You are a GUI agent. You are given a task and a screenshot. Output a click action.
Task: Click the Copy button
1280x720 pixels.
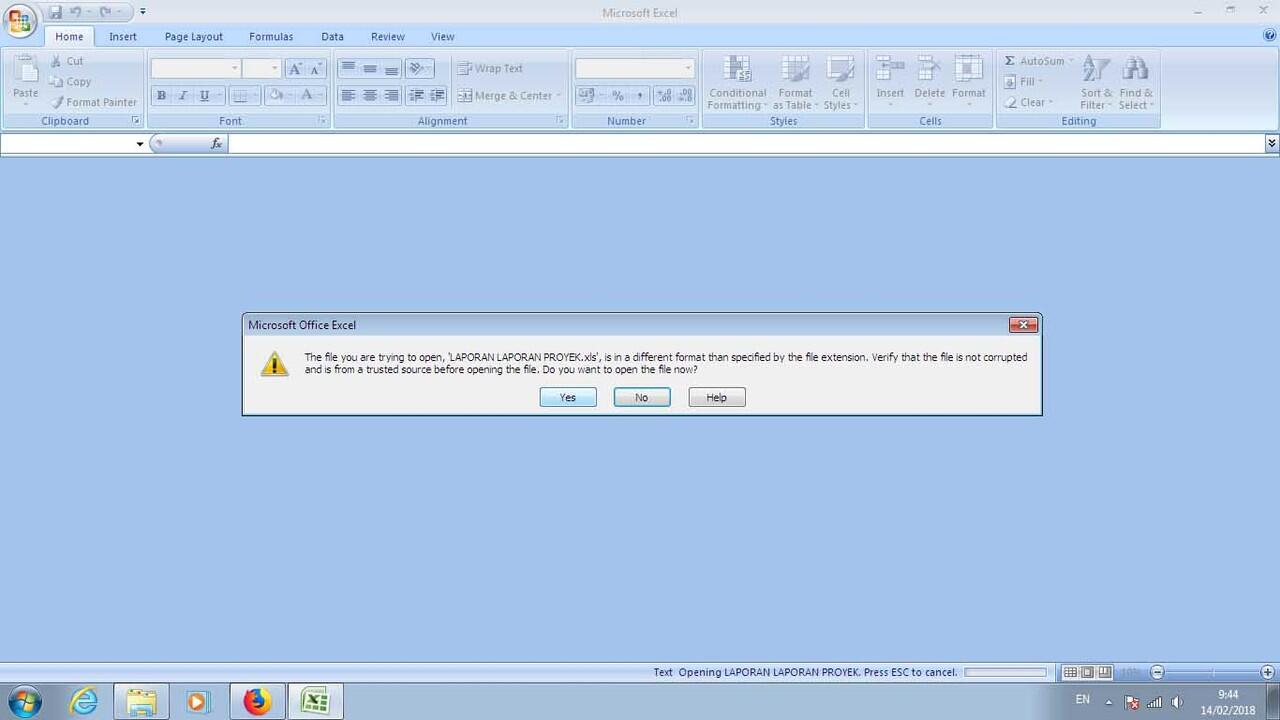coord(71,82)
